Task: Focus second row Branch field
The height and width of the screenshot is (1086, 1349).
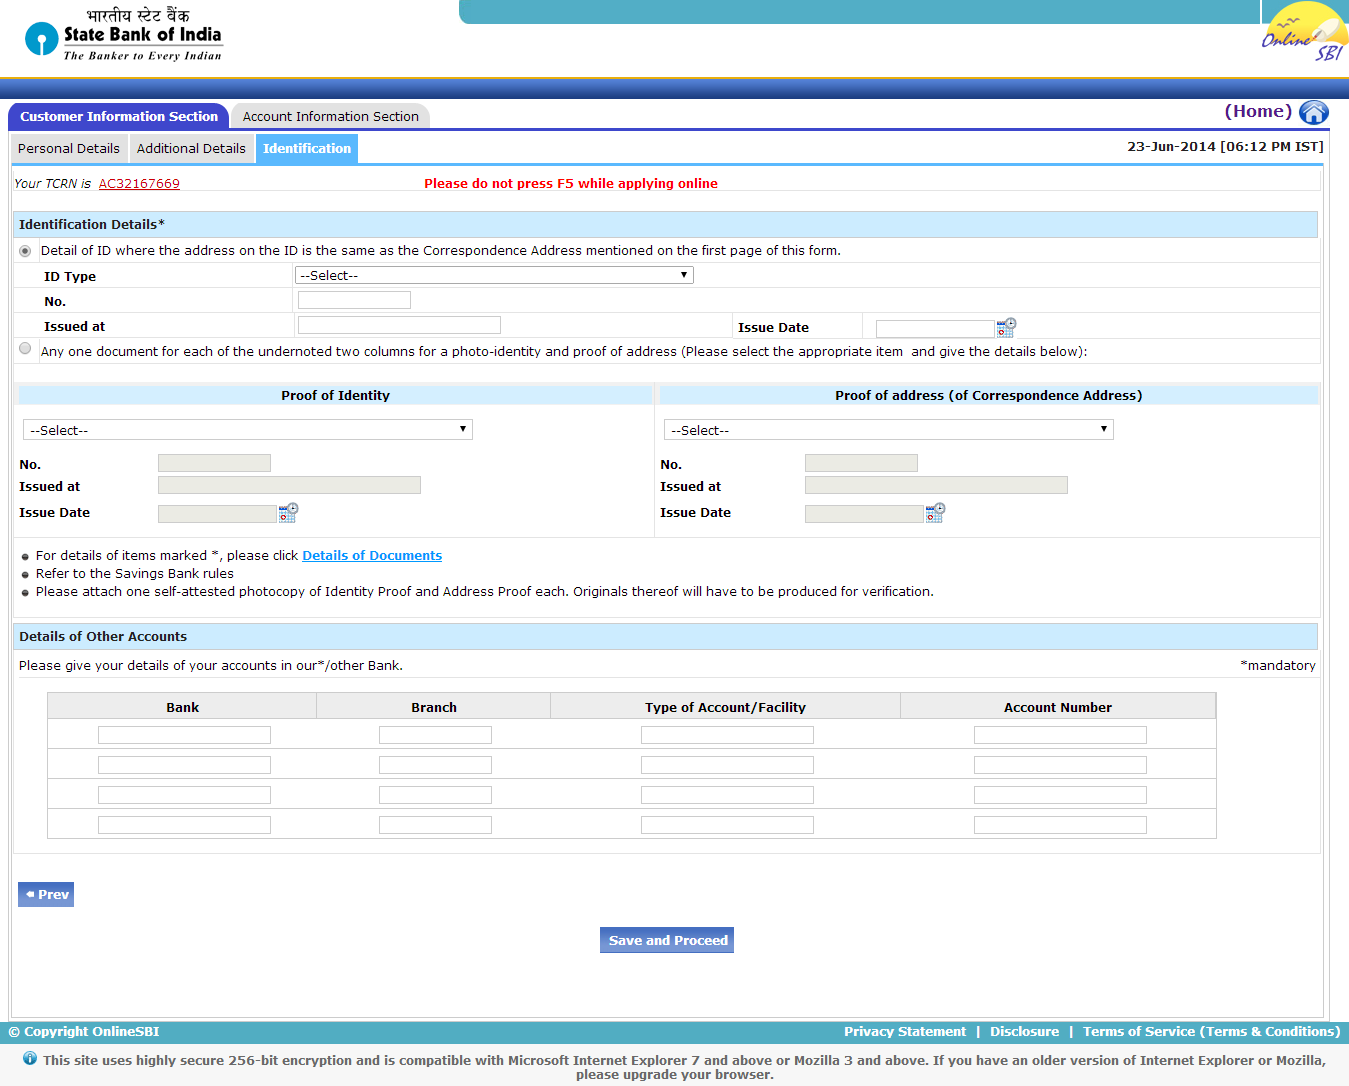Action: pyautogui.click(x=435, y=765)
